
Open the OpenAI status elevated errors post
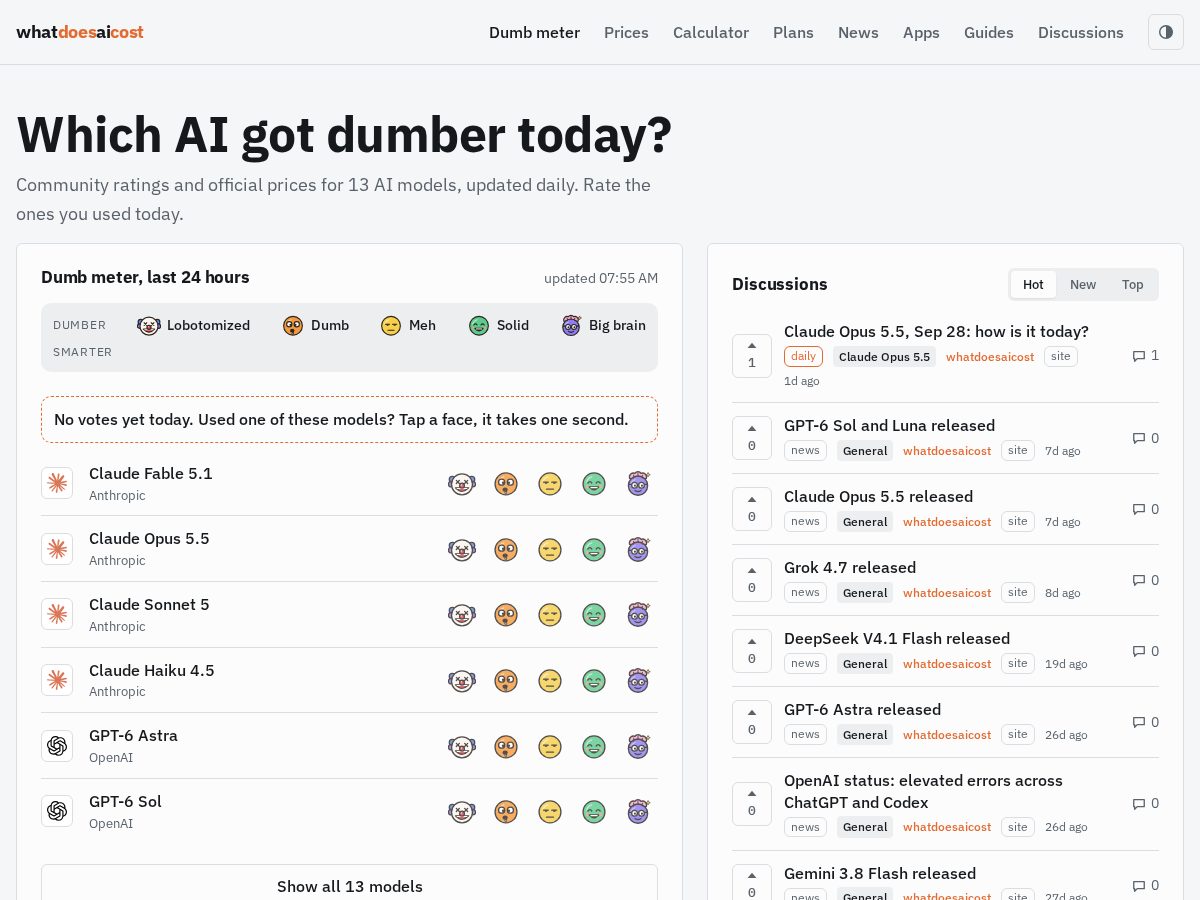[x=923, y=791]
